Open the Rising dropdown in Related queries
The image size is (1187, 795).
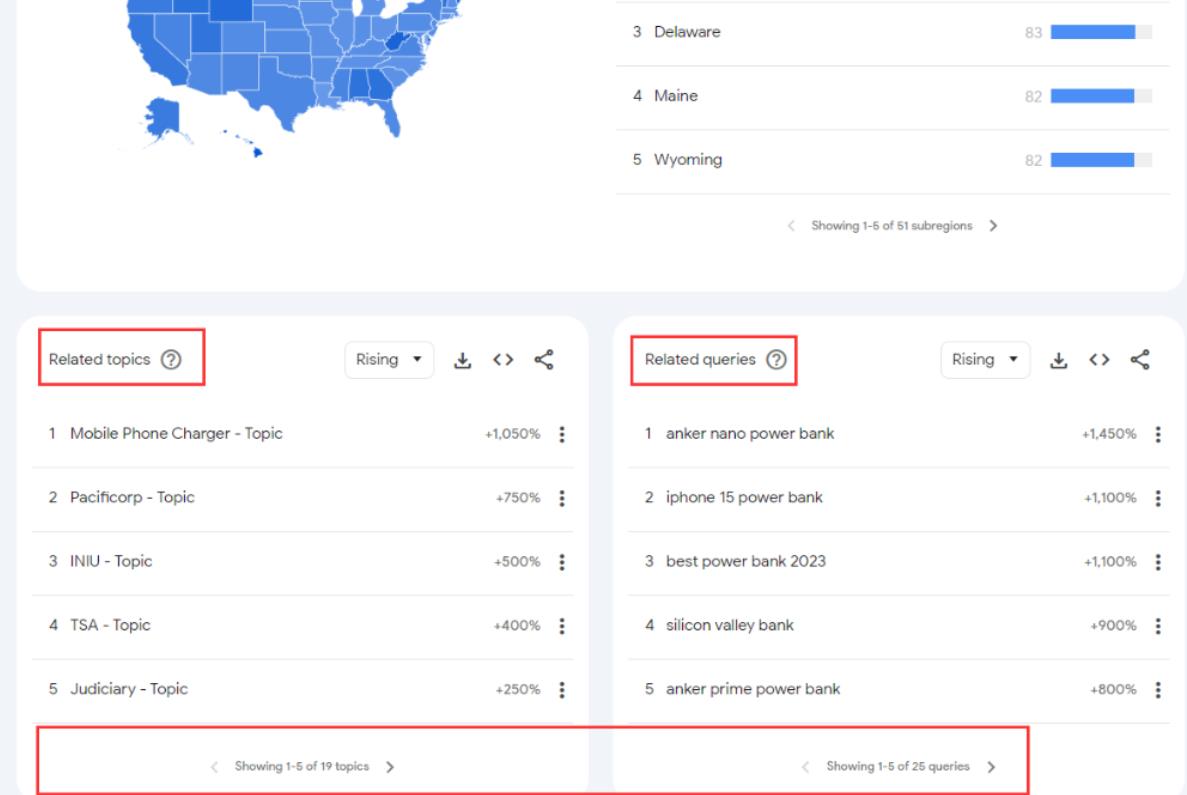tap(986, 359)
